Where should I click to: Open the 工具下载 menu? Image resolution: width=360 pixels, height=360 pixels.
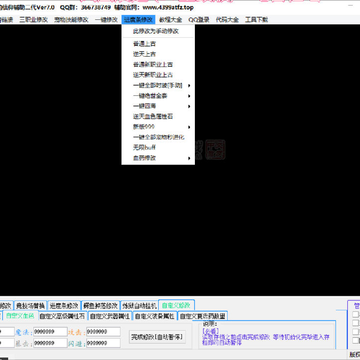[x=256, y=20]
